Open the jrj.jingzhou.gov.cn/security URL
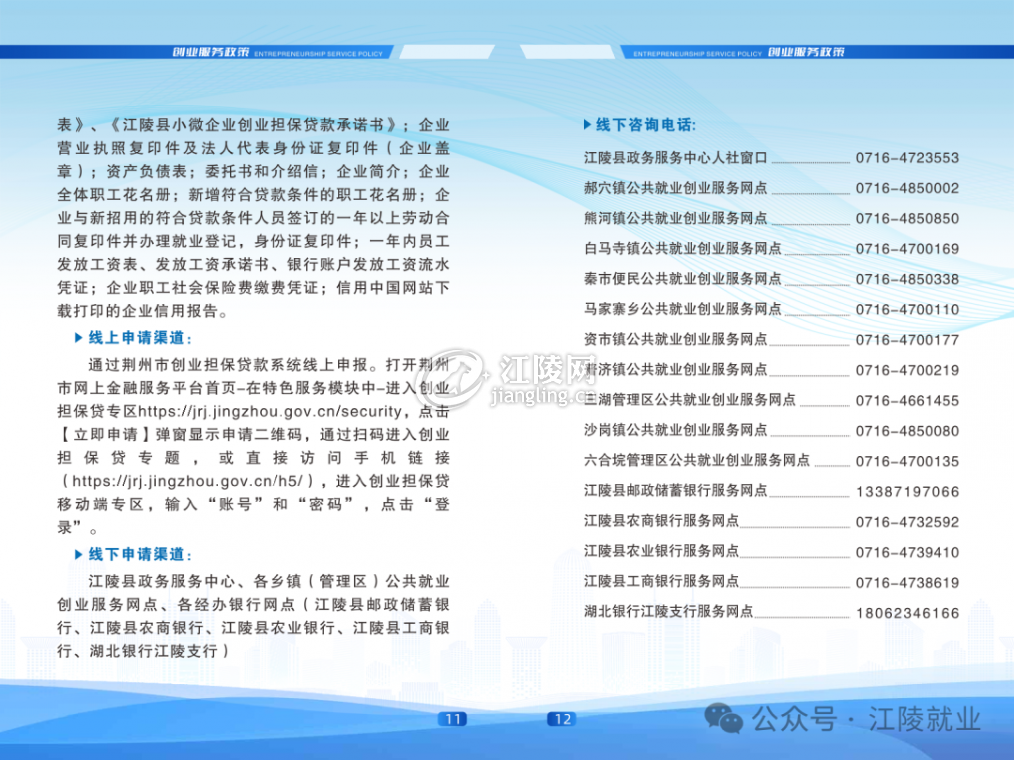Screen dimensions: 1014x760 pyautogui.click(x=270, y=411)
